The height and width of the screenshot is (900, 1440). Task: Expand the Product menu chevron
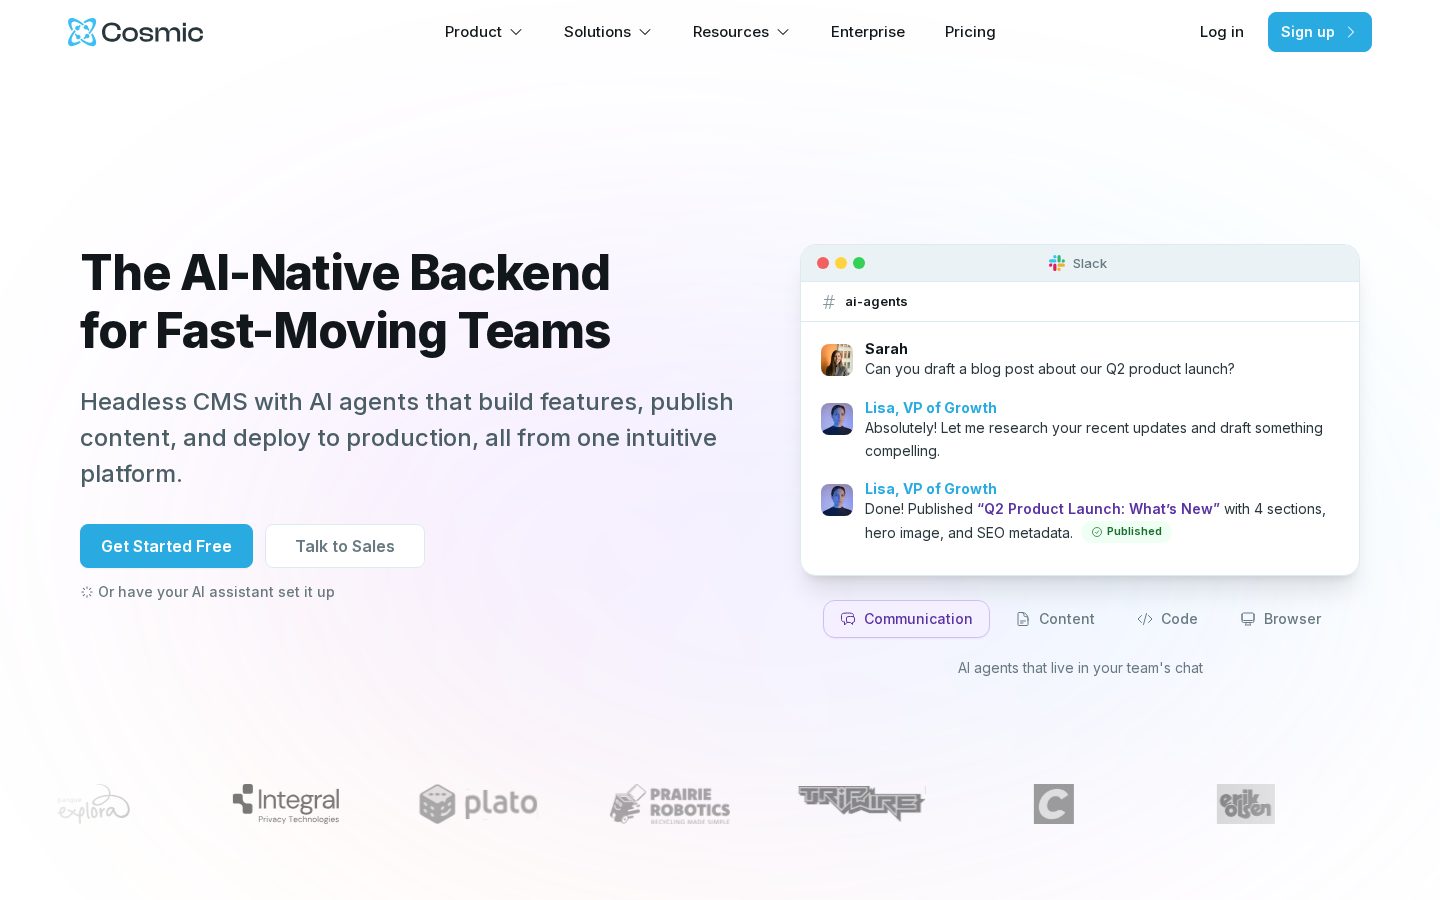(516, 32)
